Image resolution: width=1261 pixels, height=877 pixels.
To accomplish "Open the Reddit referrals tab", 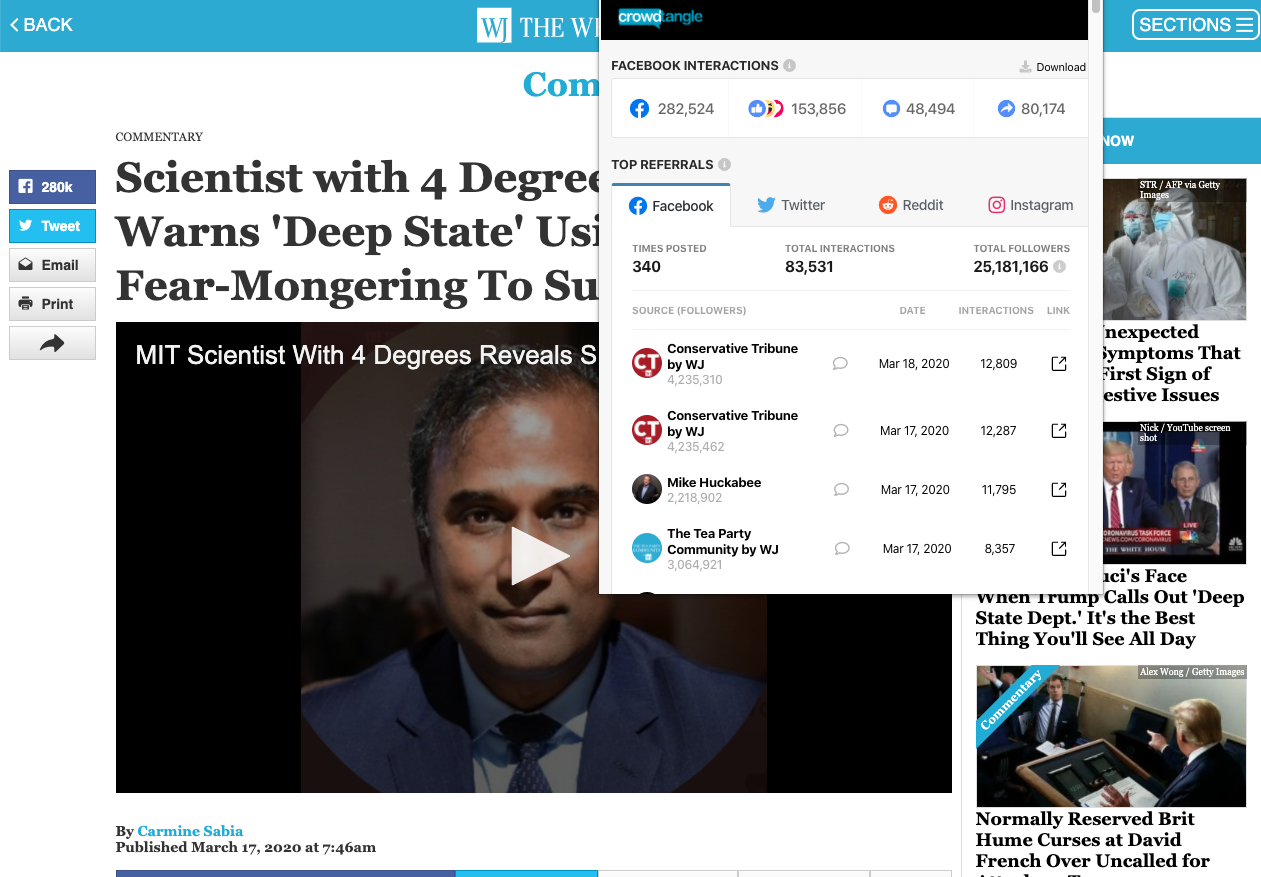I will tap(910, 205).
